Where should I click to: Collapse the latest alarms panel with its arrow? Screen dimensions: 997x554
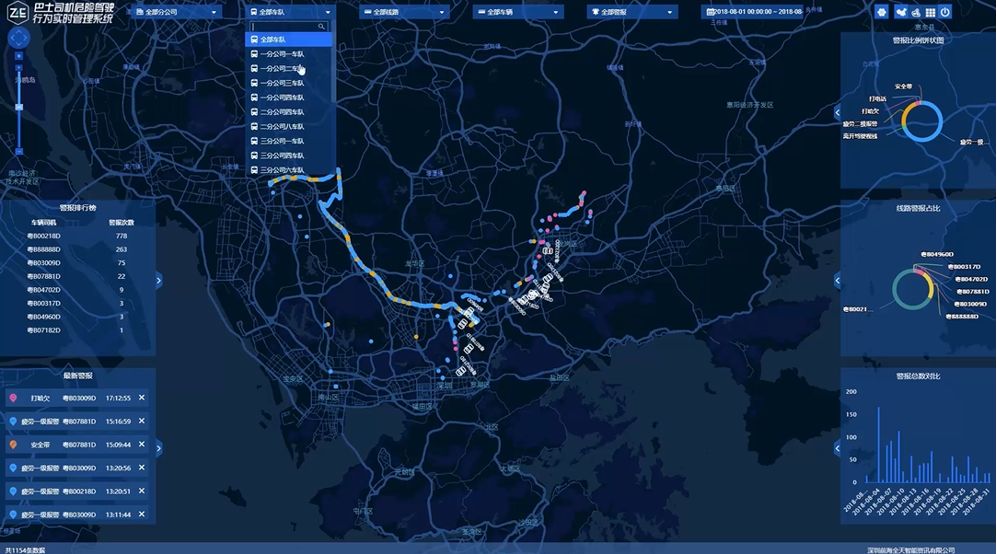(x=158, y=448)
